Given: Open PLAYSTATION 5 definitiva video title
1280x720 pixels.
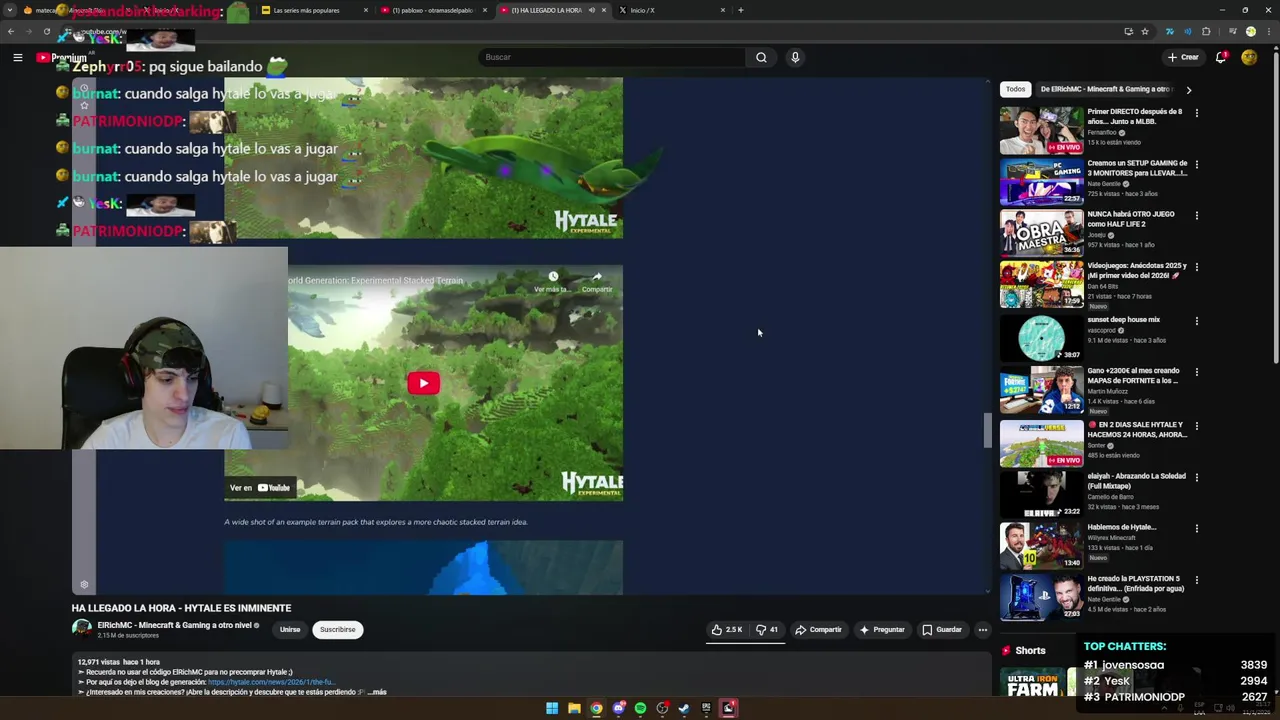Looking at the screenshot, I should coord(1135,583).
